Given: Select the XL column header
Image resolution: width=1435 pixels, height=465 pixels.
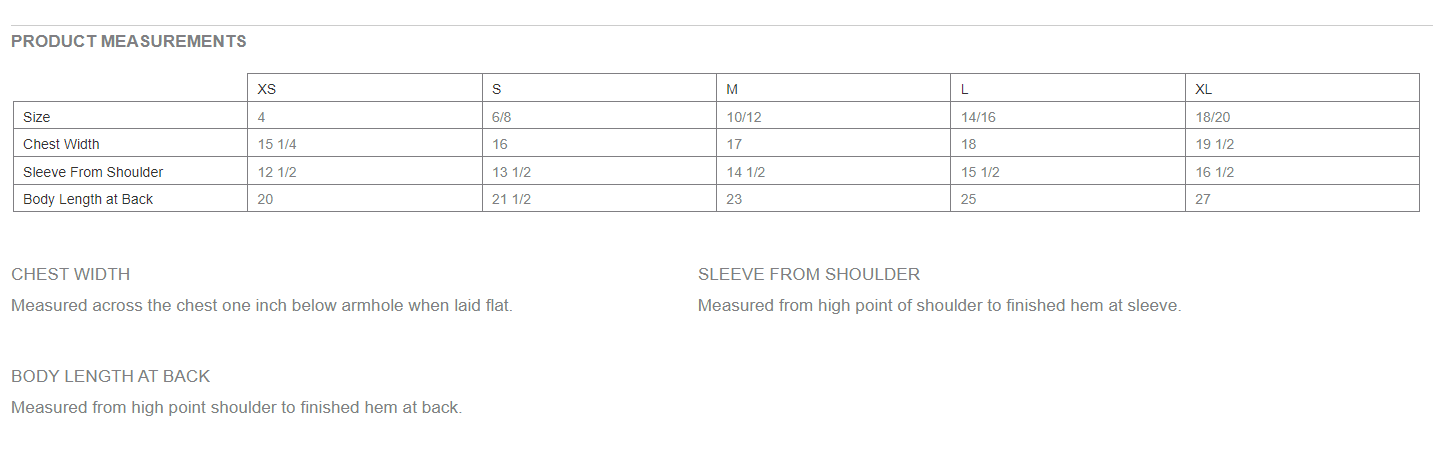Looking at the screenshot, I should tap(1204, 89).
